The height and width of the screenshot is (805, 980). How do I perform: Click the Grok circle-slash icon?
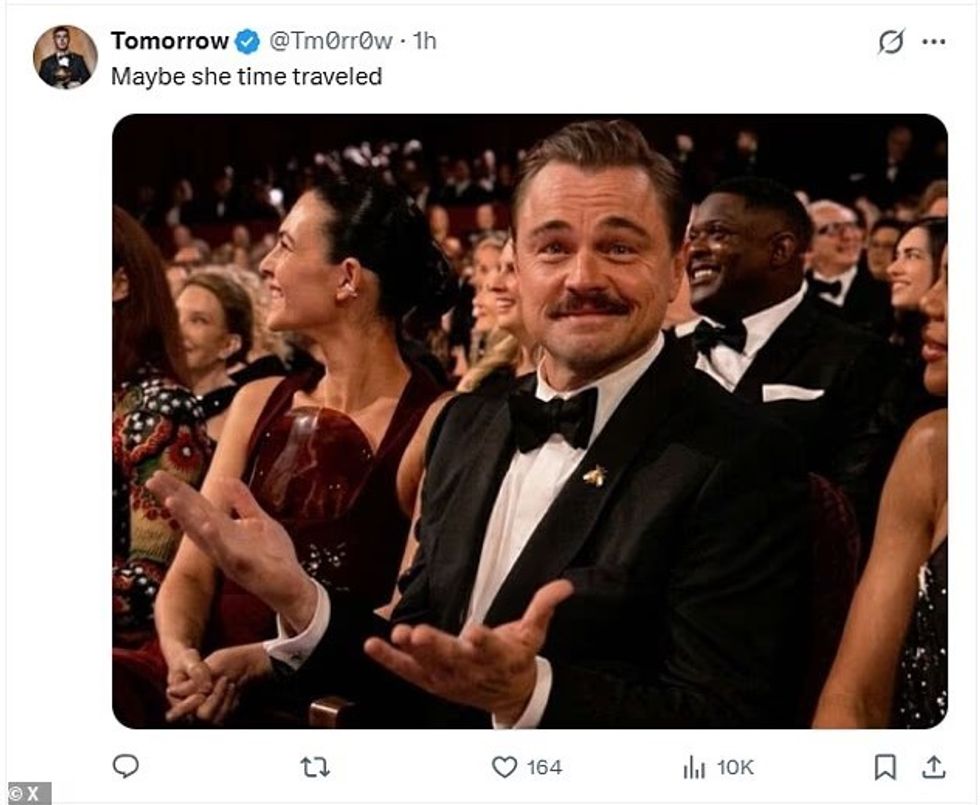(x=891, y=42)
